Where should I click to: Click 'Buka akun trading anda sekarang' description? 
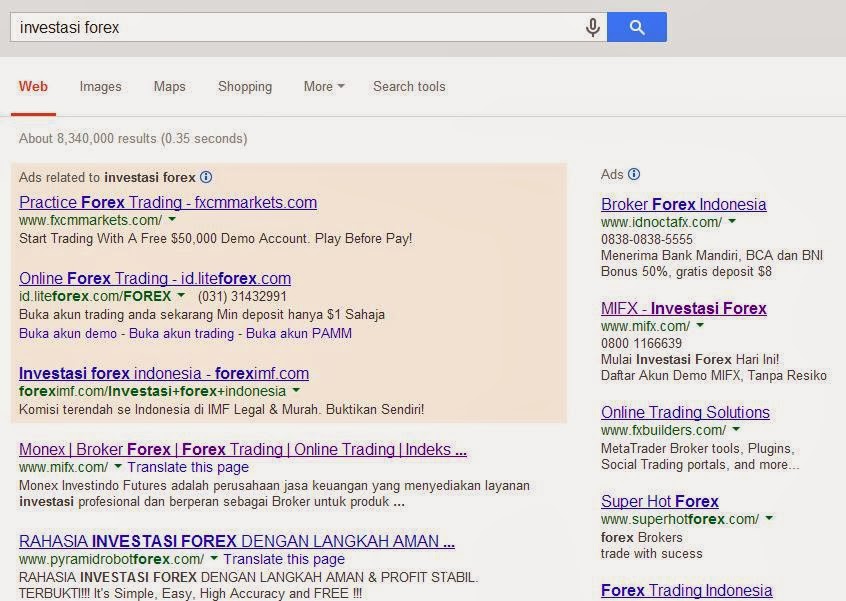pos(202,315)
